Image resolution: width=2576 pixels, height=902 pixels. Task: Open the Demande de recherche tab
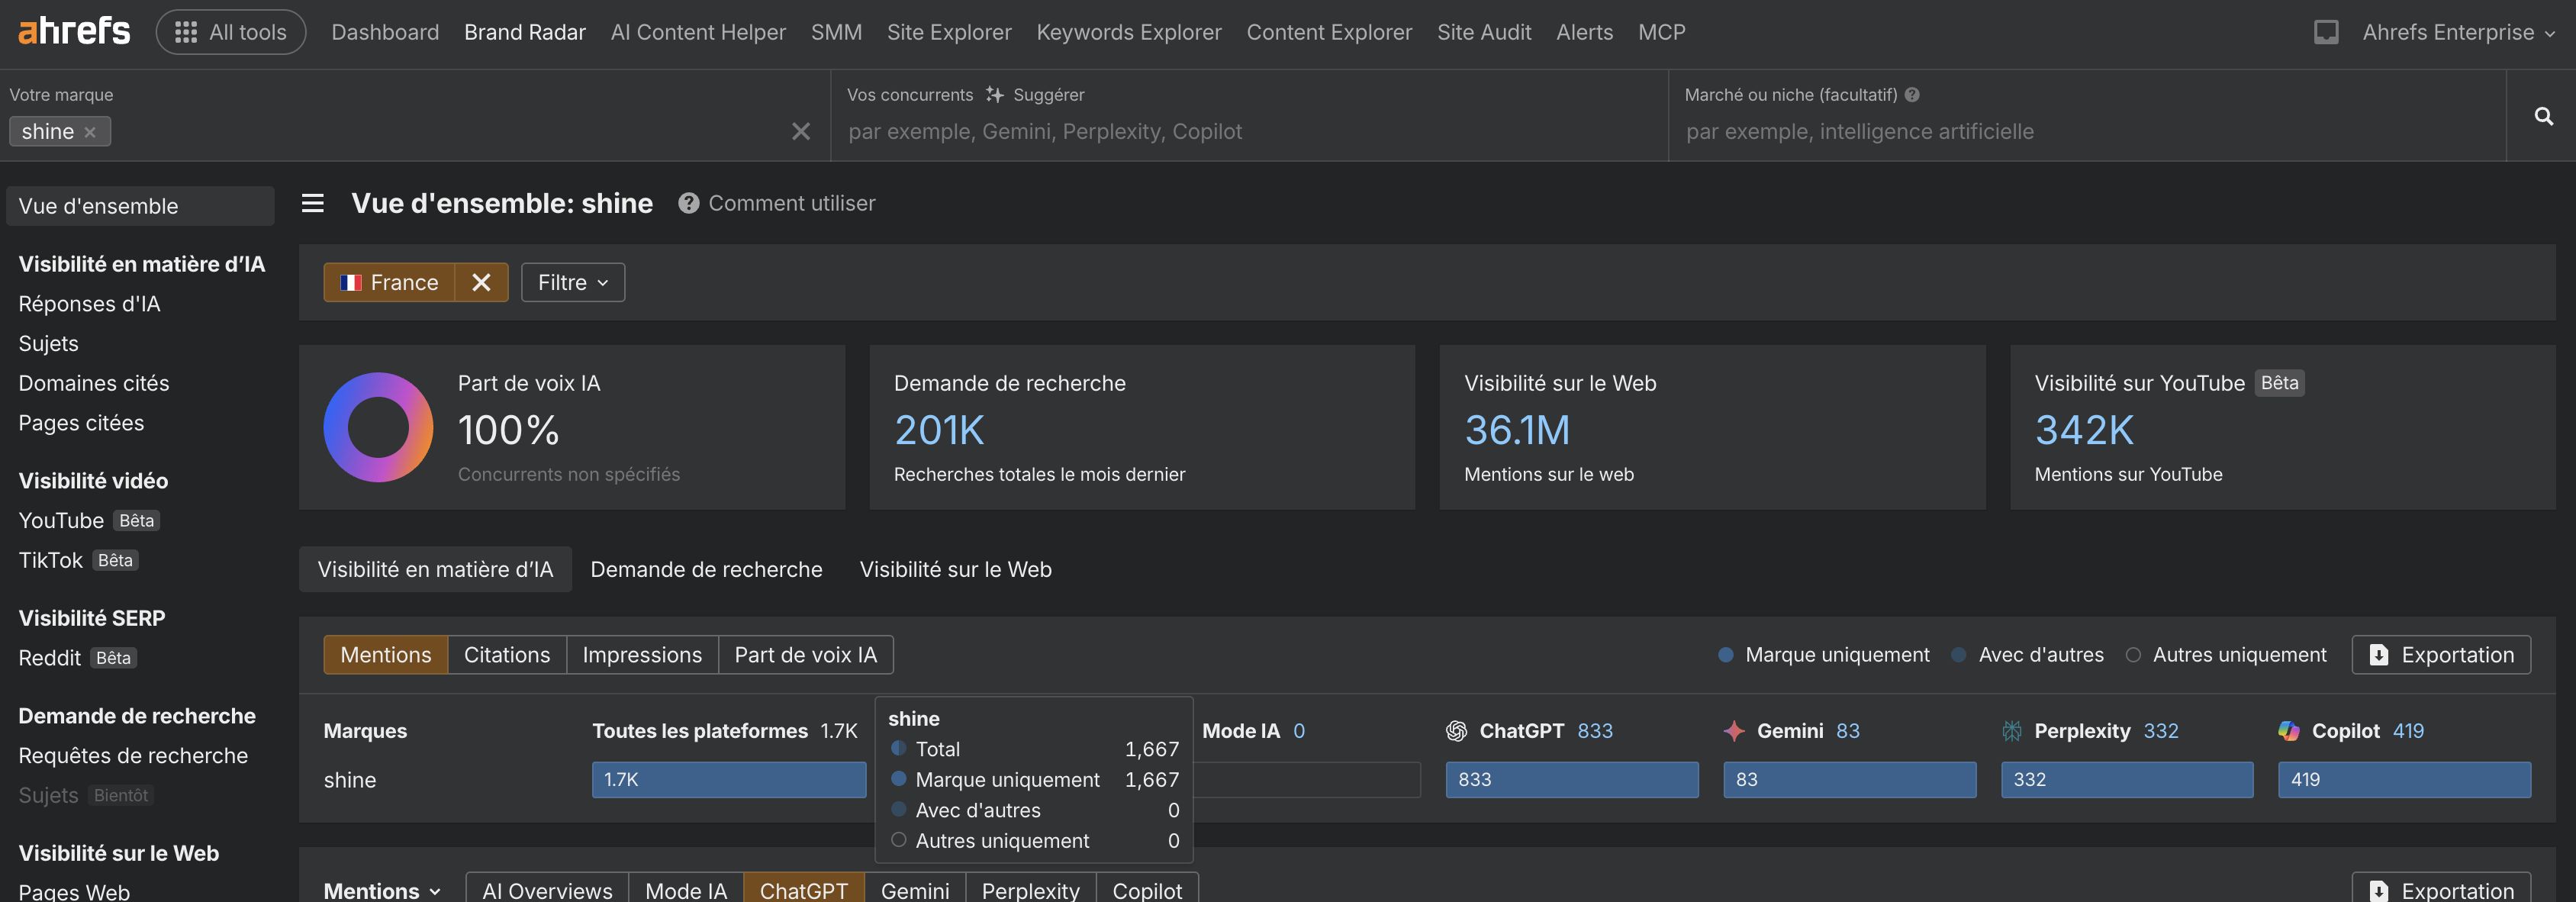[706, 569]
